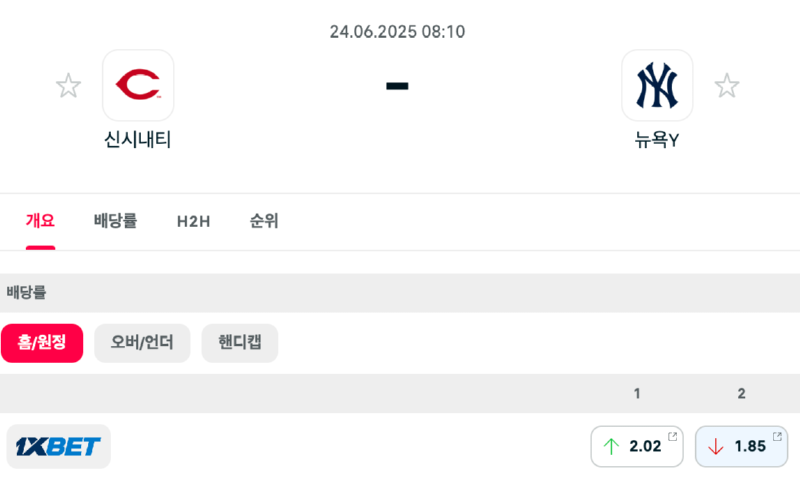Favorite Cincinnati with the left star
The height and width of the screenshot is (477, 800).
pyautogui.click(x=68, y=86)
